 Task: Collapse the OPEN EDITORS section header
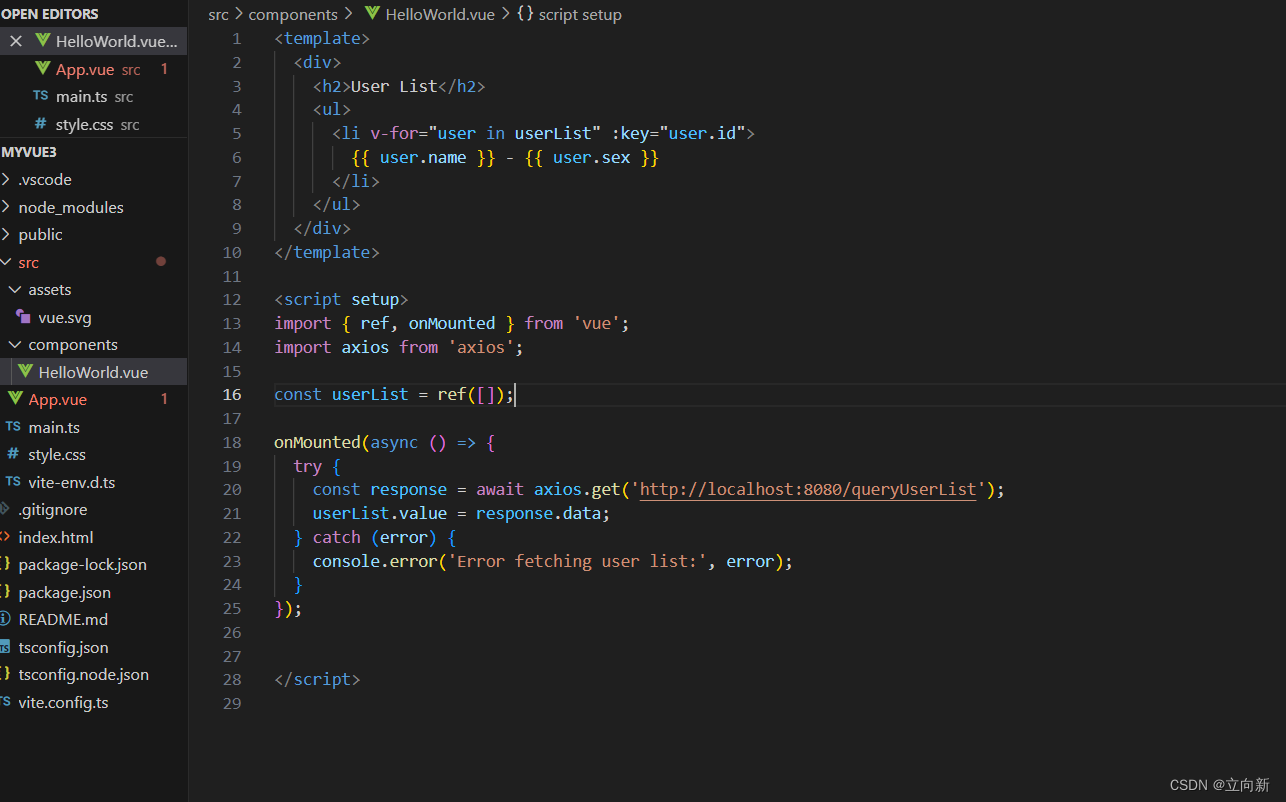[50, 14]
